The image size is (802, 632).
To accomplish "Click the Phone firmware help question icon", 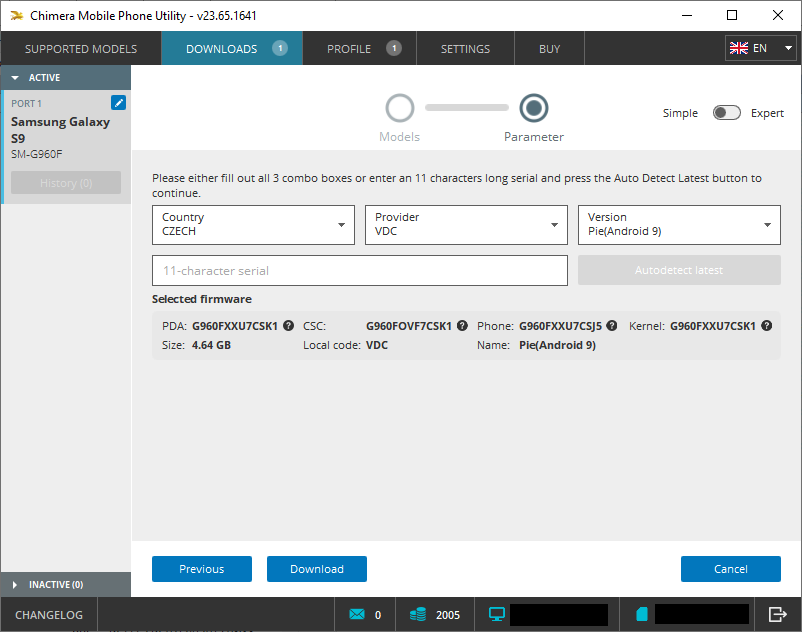I will tap(612, 326).
